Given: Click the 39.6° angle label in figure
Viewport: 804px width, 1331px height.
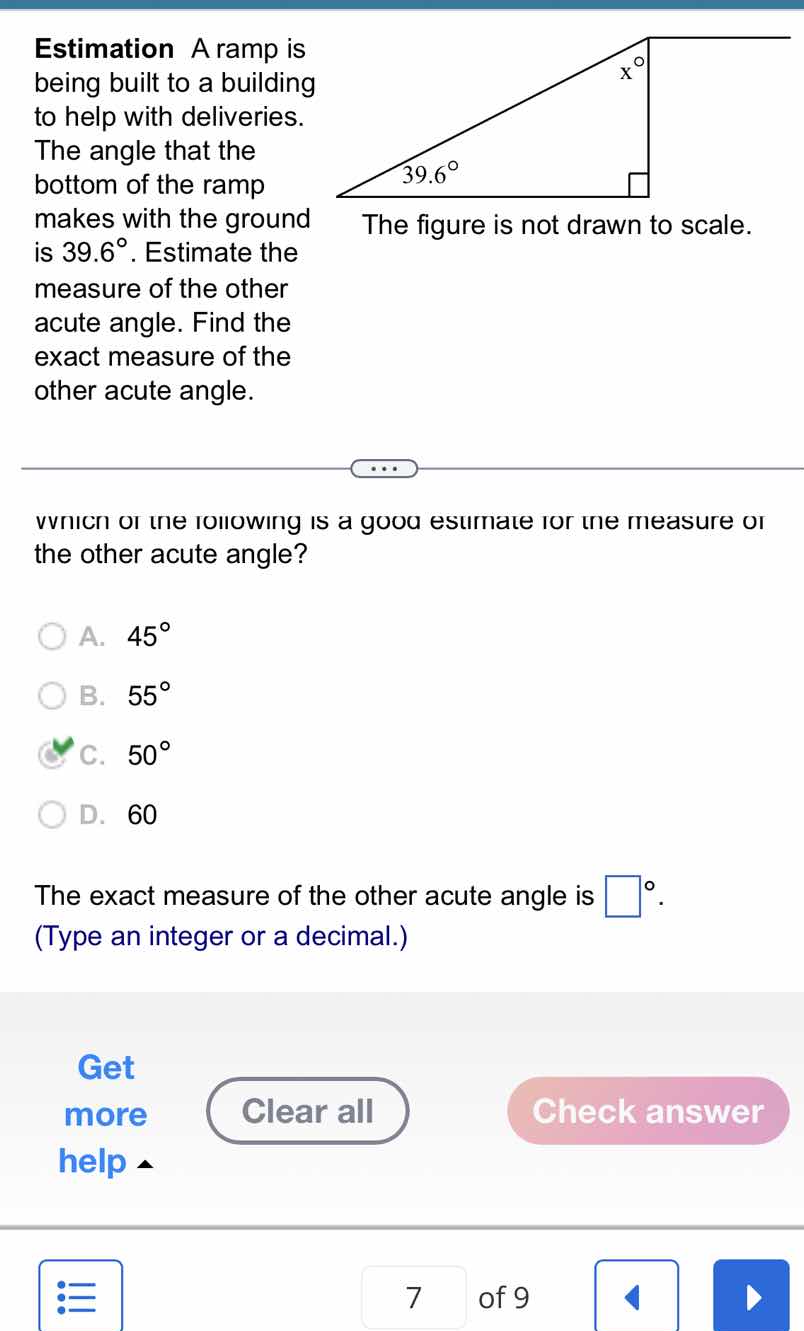Looking at the screenshot, I should pyautogui.click(x=430, y=177).
